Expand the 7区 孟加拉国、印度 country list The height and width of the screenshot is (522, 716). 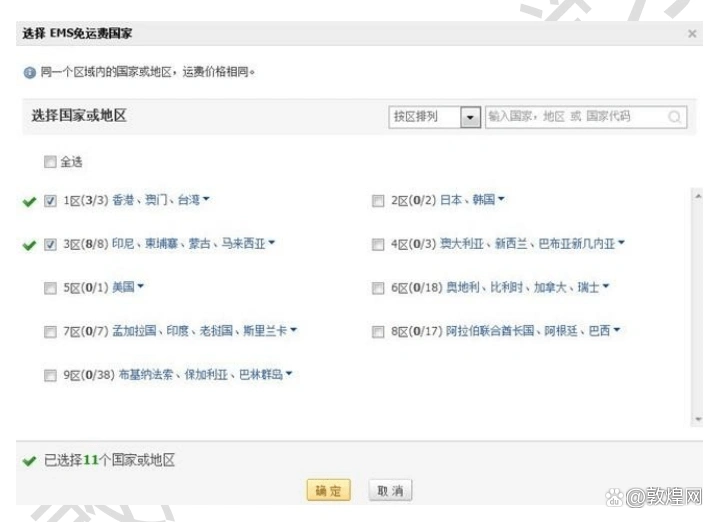(294, 330)
